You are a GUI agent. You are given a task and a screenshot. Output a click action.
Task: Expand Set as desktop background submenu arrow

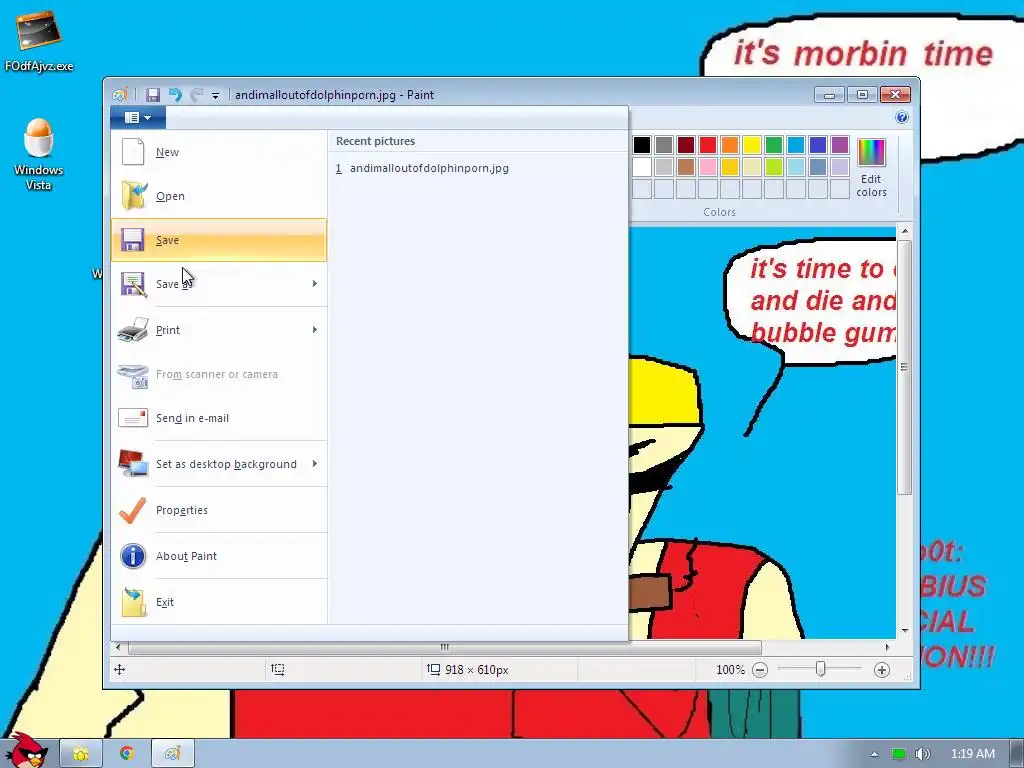pos(315,464)
